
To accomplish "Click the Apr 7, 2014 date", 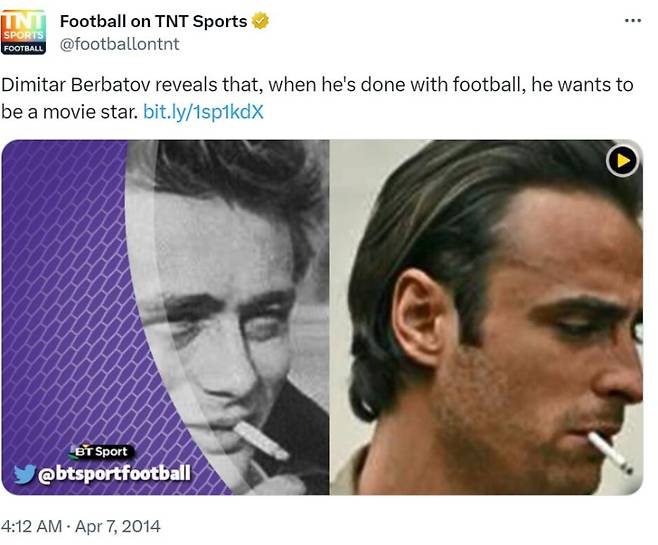I will [119, 526].
